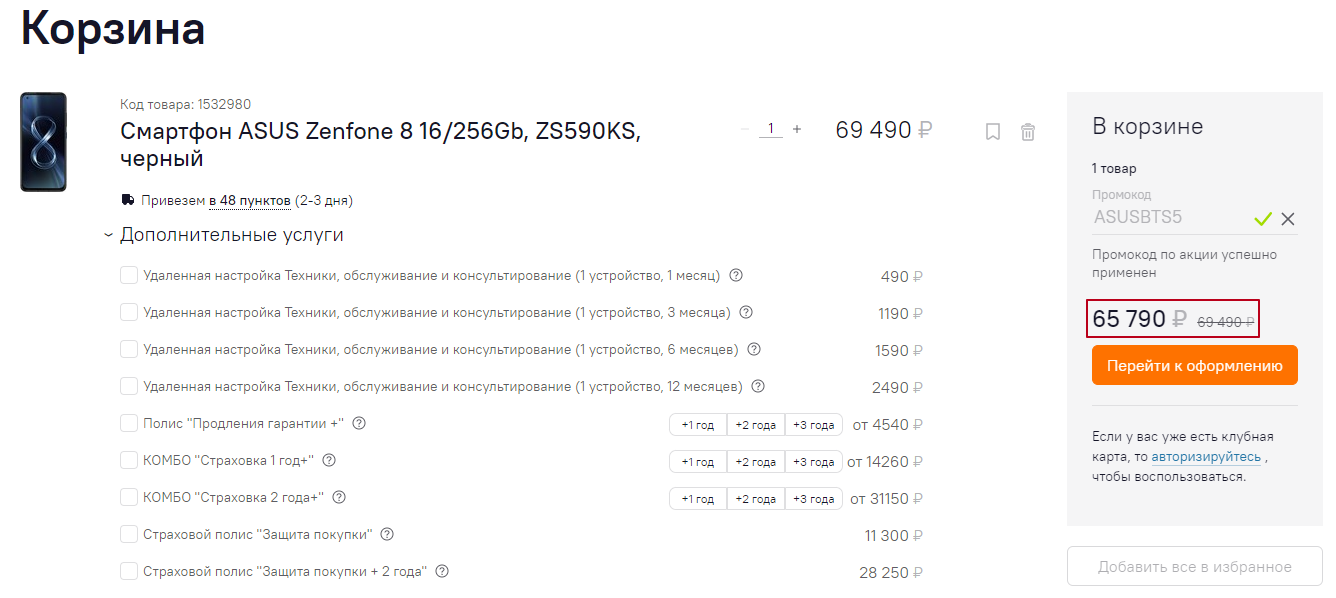Viewport: 1336px width, 598px height.
Task: Tick КОМБО "Страховка 2 года+" checkbox
Action: pyautogui.click(x=129, y=497)
